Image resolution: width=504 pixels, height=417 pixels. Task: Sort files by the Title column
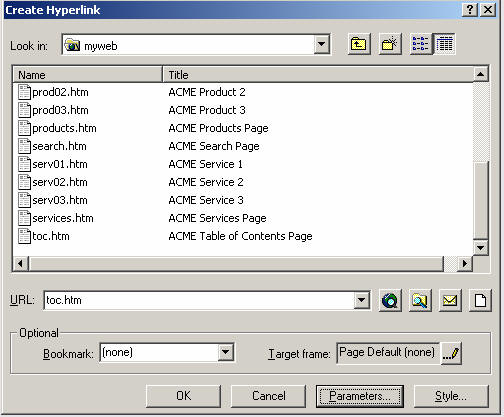coord(318,75)
